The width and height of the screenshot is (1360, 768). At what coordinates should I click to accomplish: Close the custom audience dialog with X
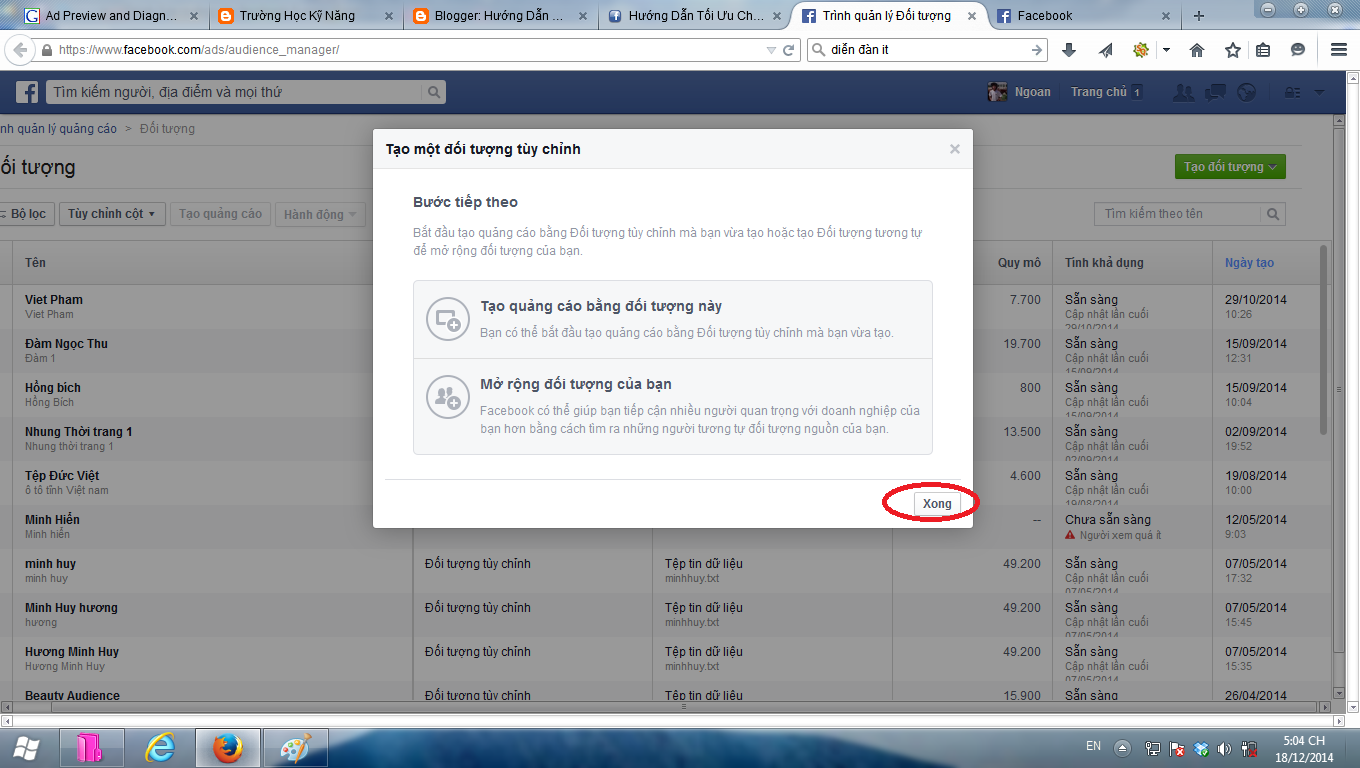pyautogui.click(x=955, y=149)
